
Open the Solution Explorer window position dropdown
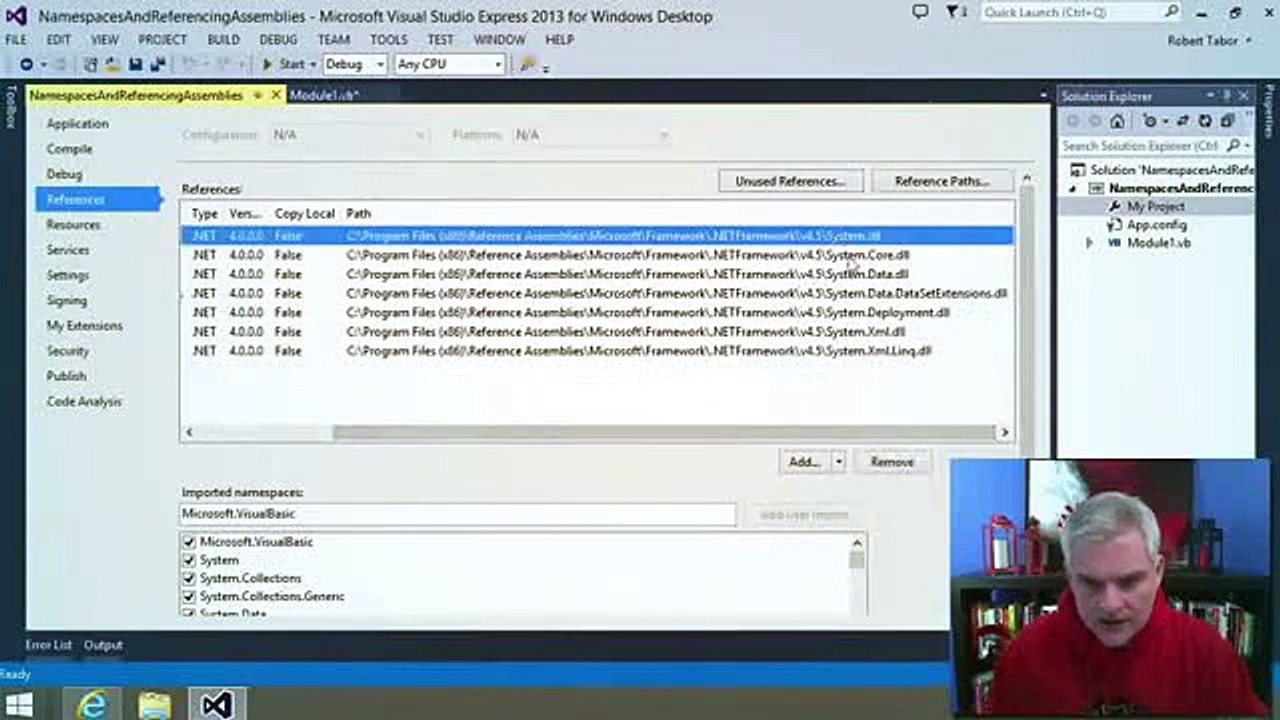(x=1212, y=96)
